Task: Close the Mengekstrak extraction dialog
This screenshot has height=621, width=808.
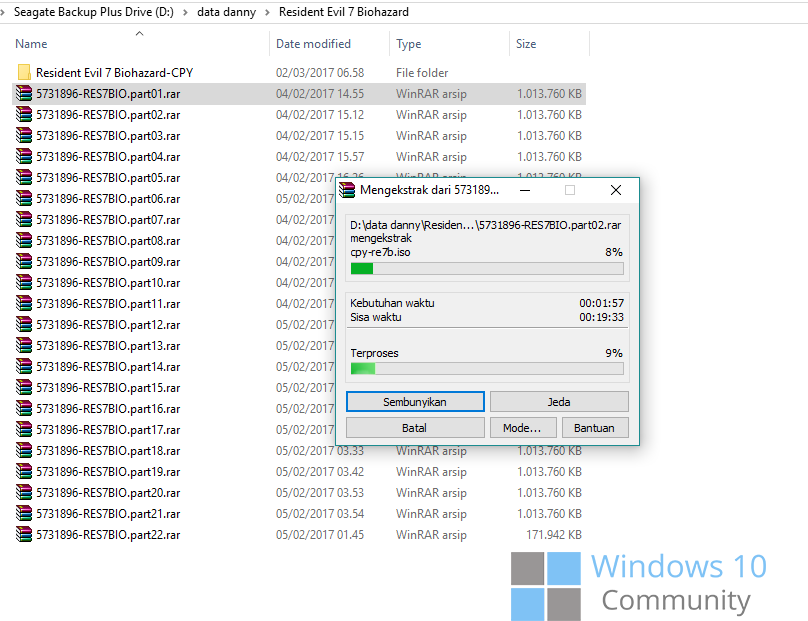Action: (615, 190)
